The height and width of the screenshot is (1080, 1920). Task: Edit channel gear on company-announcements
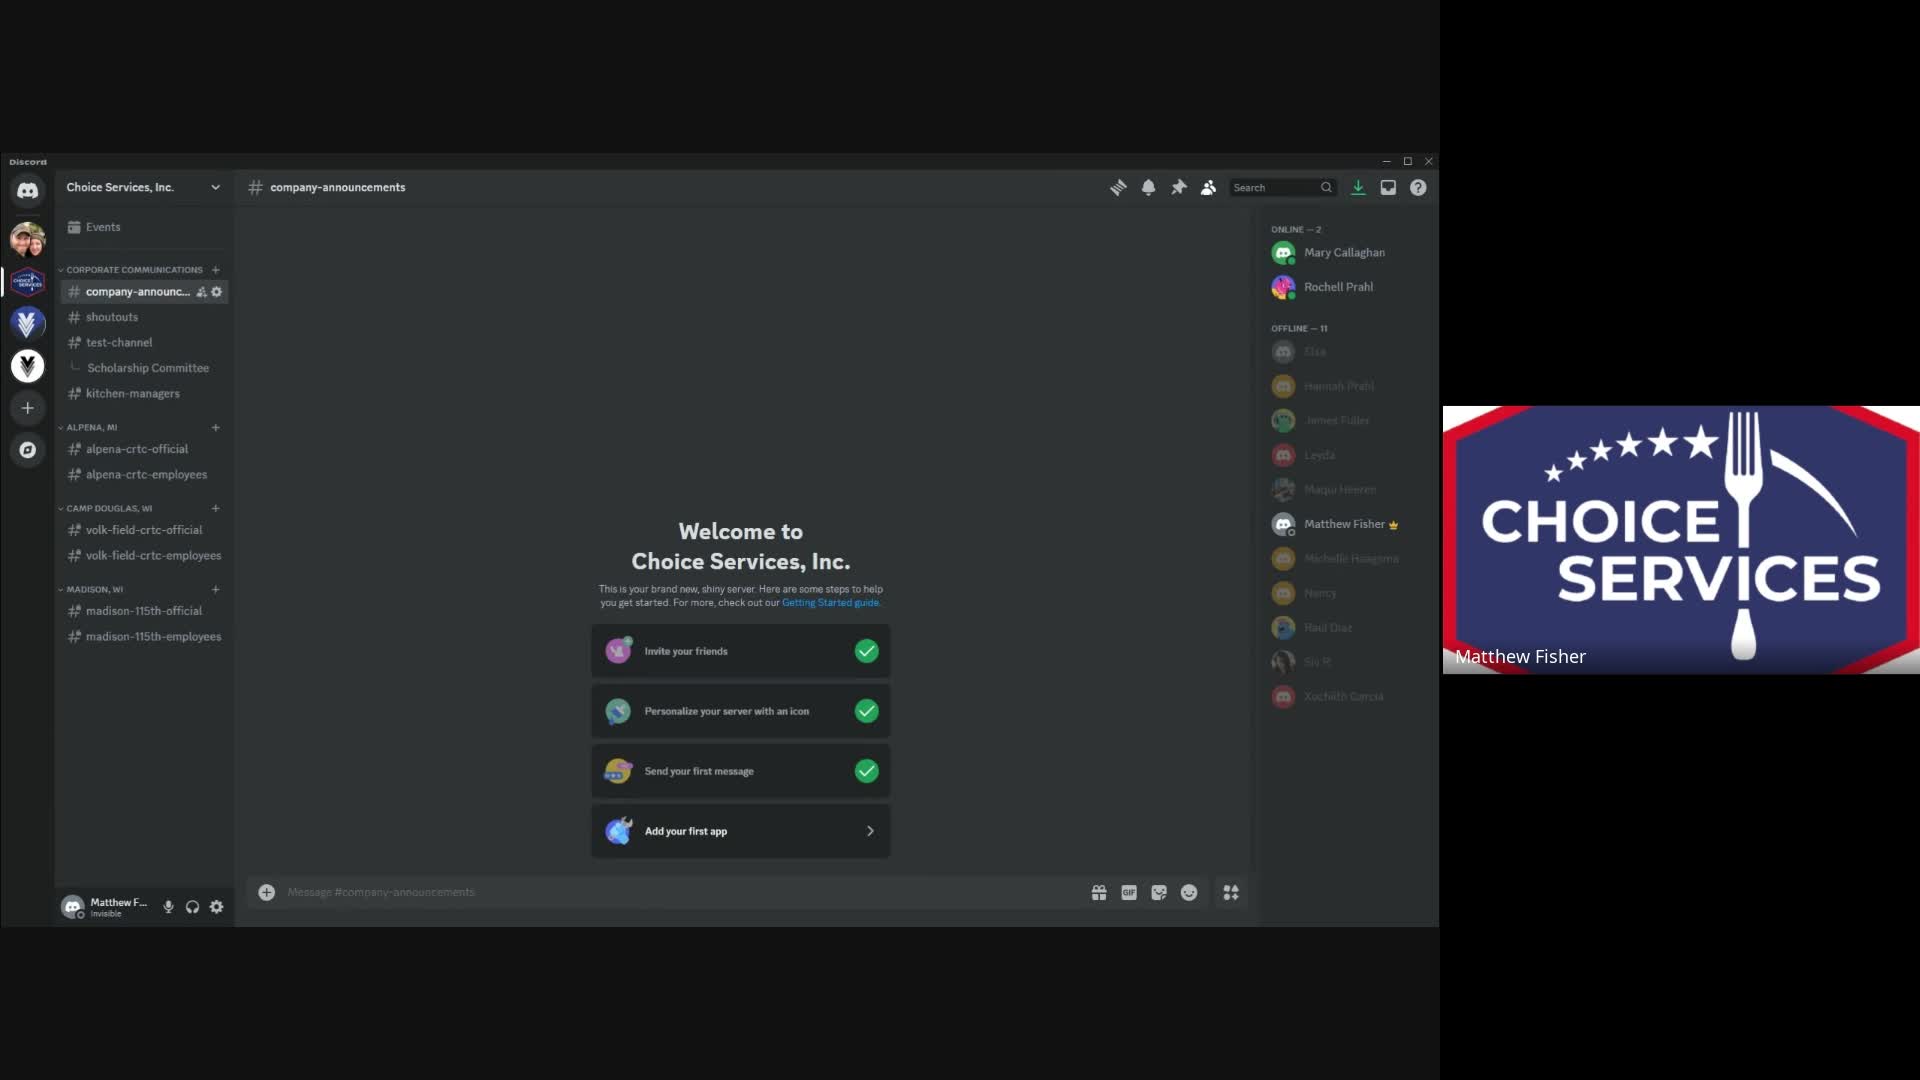[x=217, y=292]
